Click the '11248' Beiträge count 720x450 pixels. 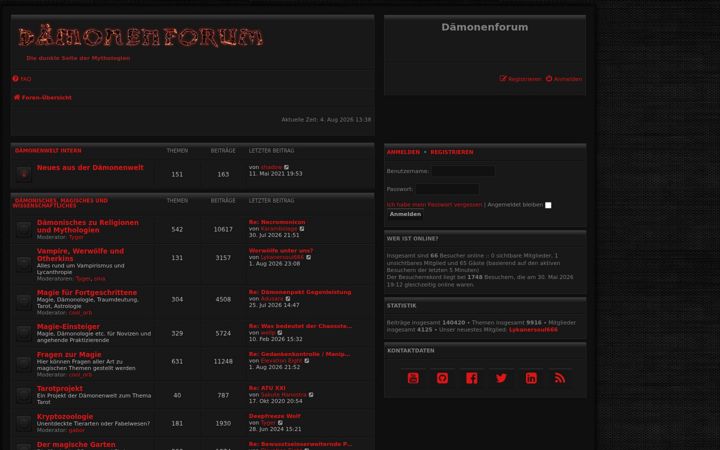click(223, 361)
